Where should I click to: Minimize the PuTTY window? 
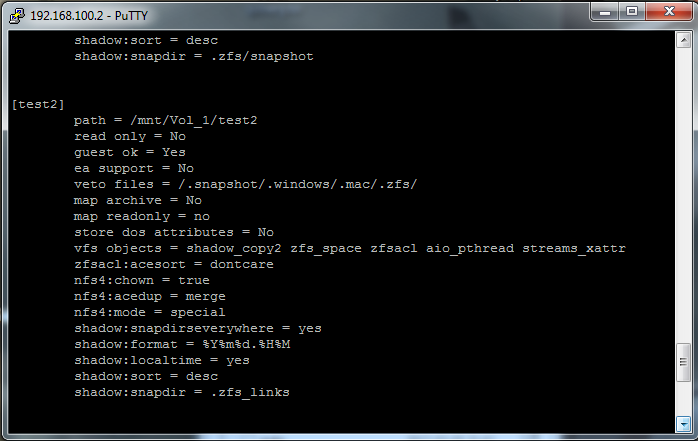point(605,12)
